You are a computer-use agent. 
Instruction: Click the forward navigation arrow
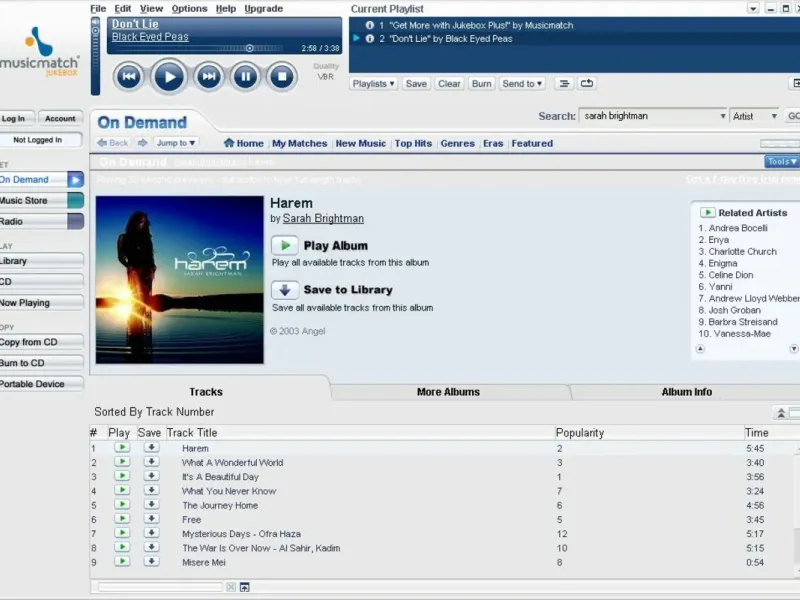coord(142,143)
